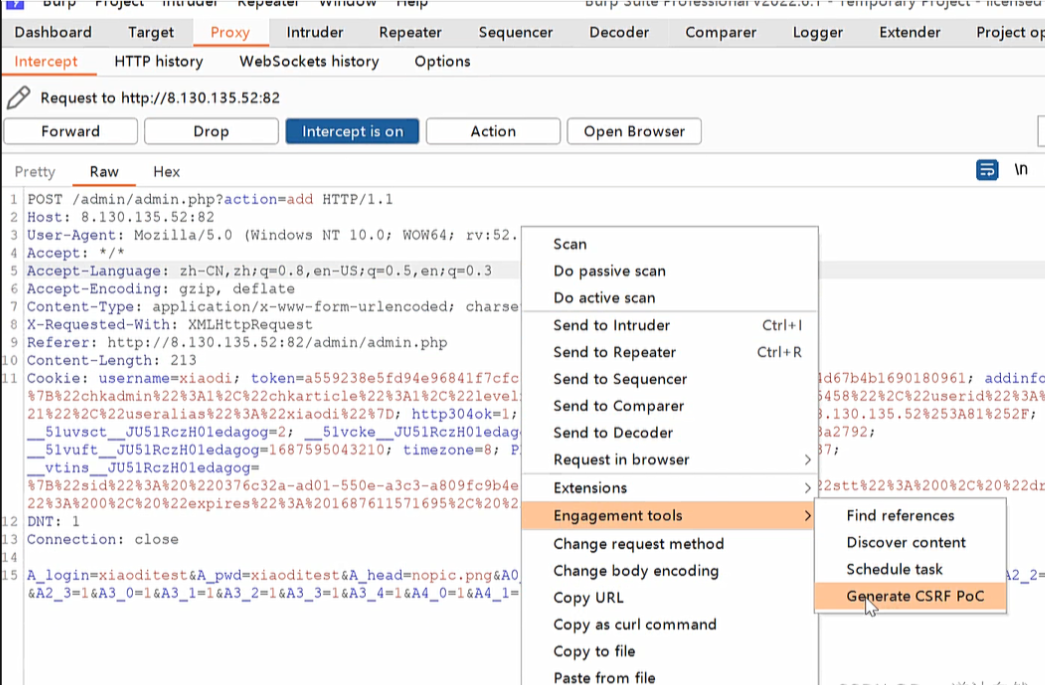The image size is (1045, 685).
Task: Expand the Request in browser submenu arrow
Action: [x=807, y=460]
